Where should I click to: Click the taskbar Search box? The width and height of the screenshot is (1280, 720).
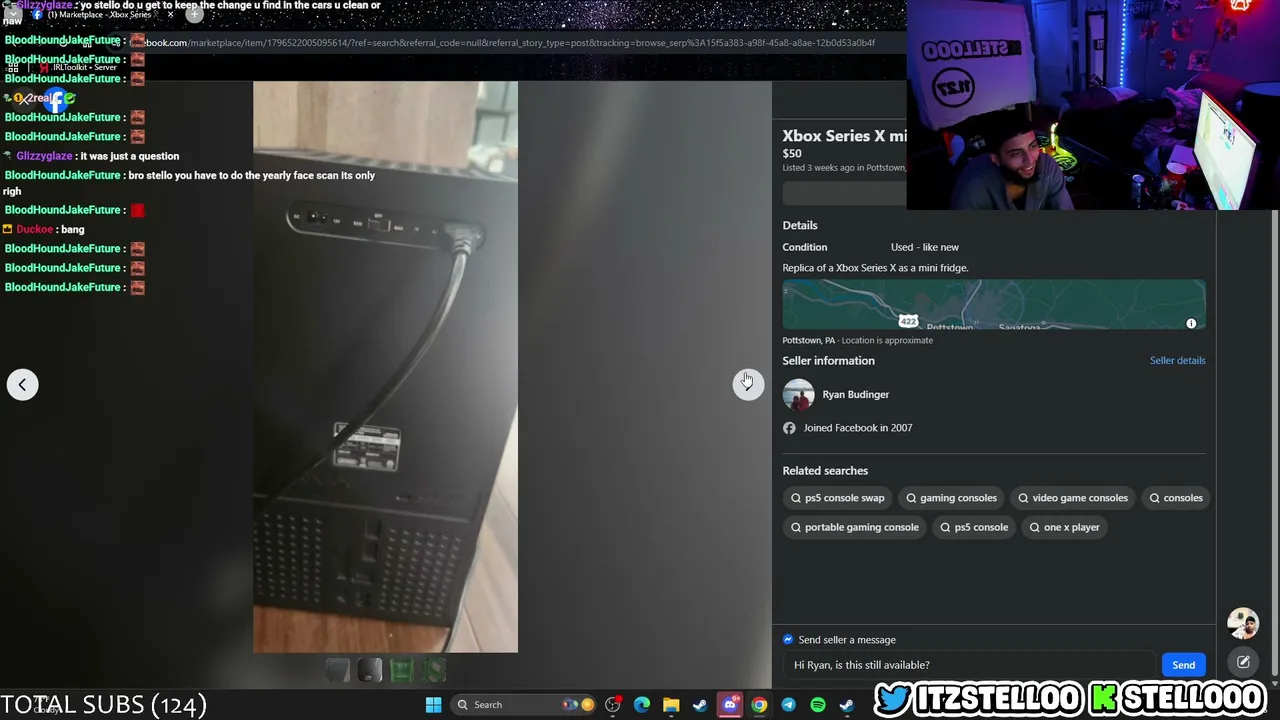pos(522,705)
